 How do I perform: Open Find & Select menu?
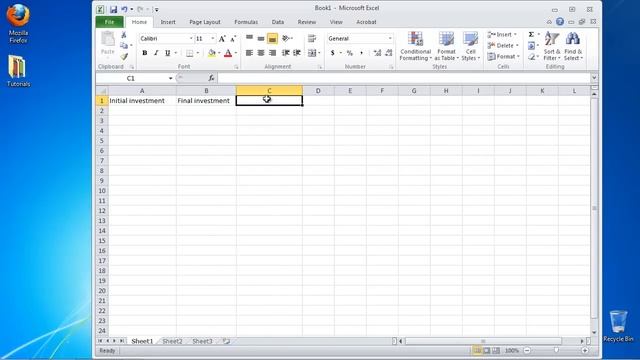(573, 46)
